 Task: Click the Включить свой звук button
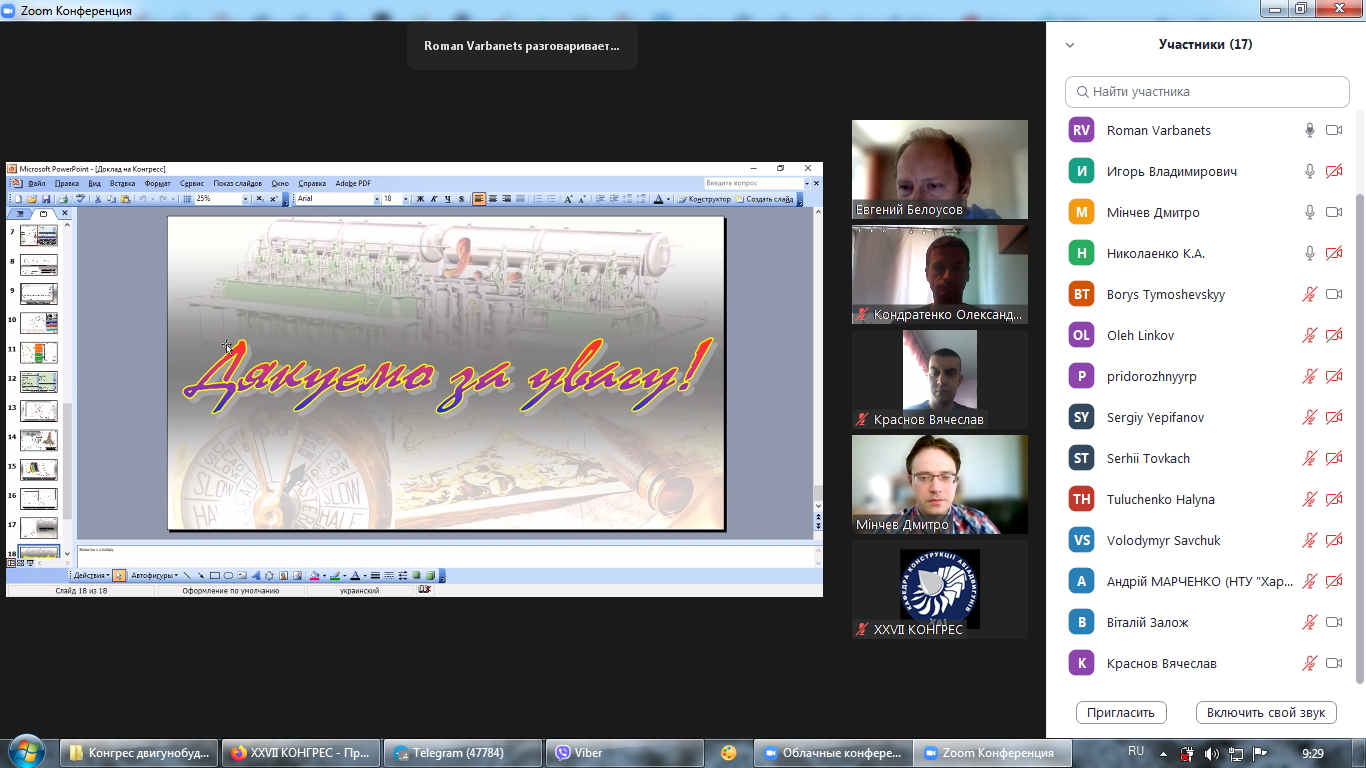point(1266,712)
